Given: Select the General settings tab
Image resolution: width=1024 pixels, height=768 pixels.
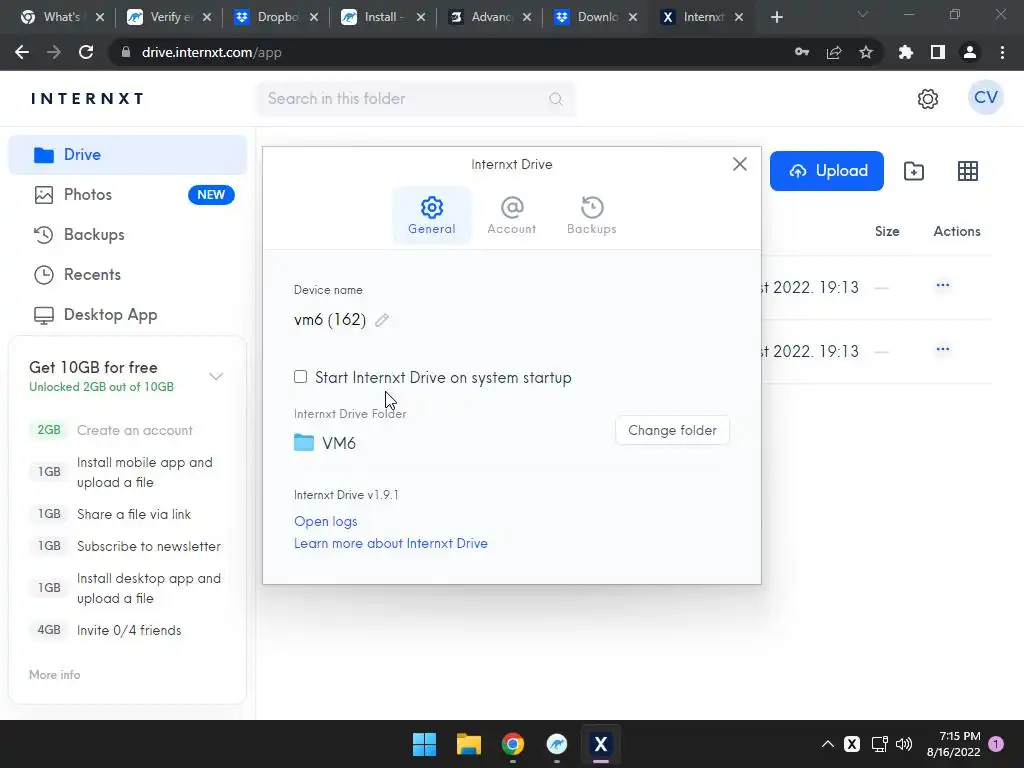Looking at the screenshot, I should pyautogui.click(x=432, y=216).
